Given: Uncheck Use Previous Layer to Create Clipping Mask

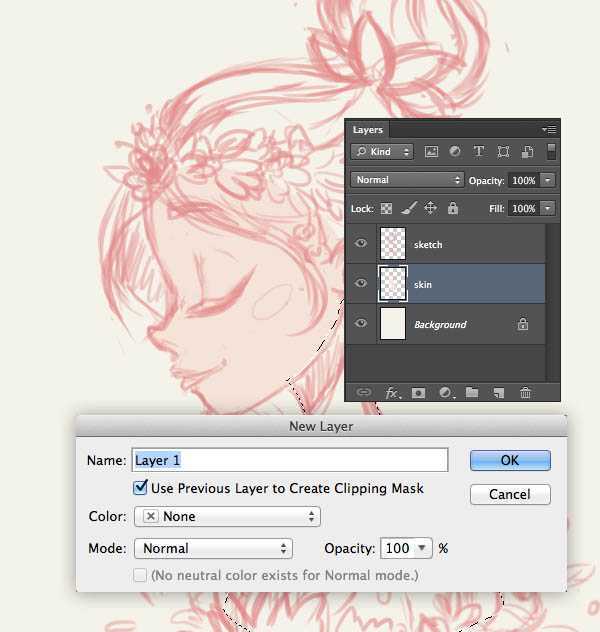Looking at the screenshot, I should pyautogui.click(x=140, y=488).
